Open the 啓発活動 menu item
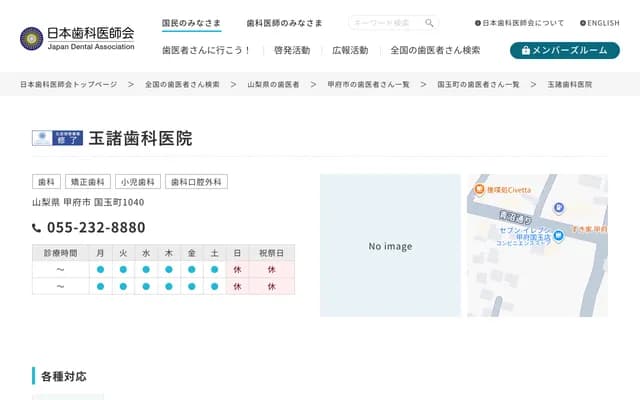Screen dimensions: 640x400 click(x=291, y=50)
